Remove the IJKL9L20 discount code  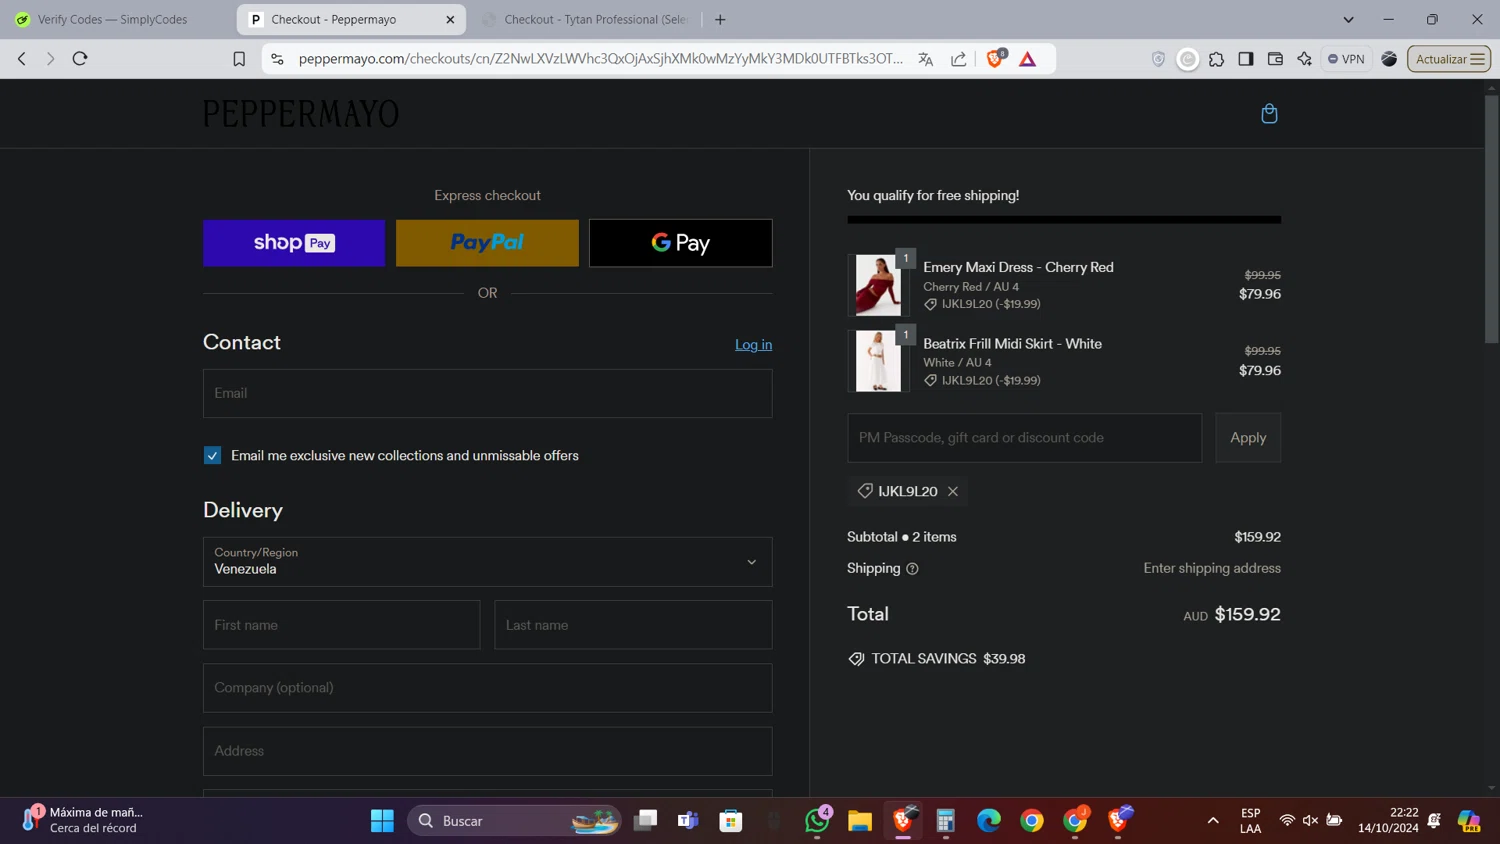tap(953, 491)
